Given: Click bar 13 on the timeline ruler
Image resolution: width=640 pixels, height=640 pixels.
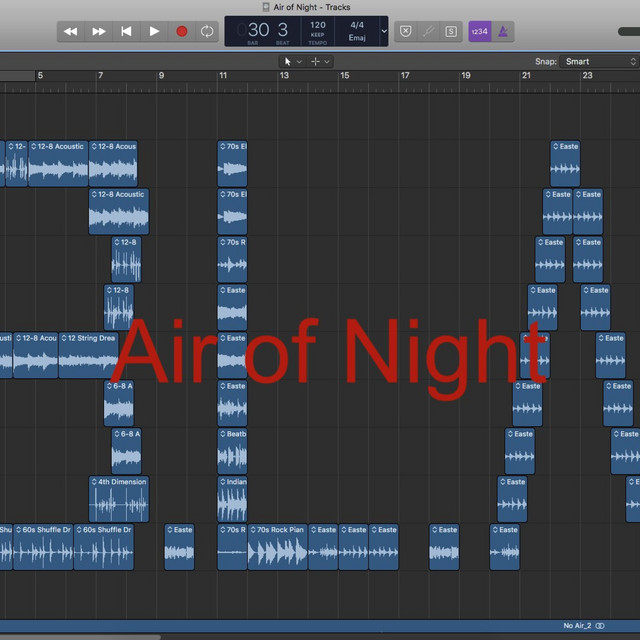Looking at the screenshot, I should click(x=285, y=76).
